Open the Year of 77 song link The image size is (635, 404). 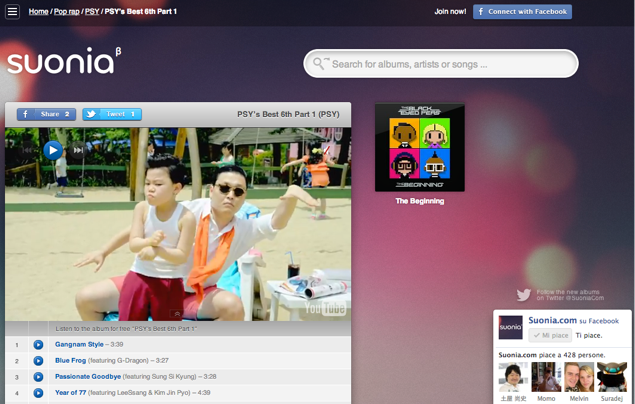pos(70,392)
